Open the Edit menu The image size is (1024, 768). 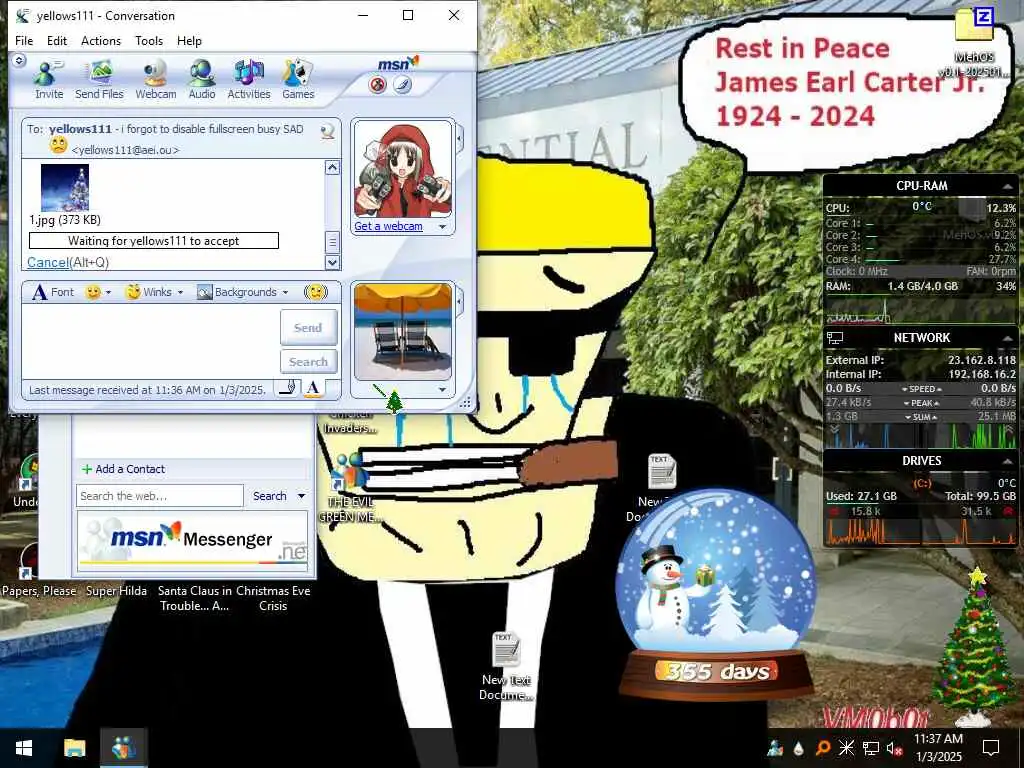pos(57,40)
